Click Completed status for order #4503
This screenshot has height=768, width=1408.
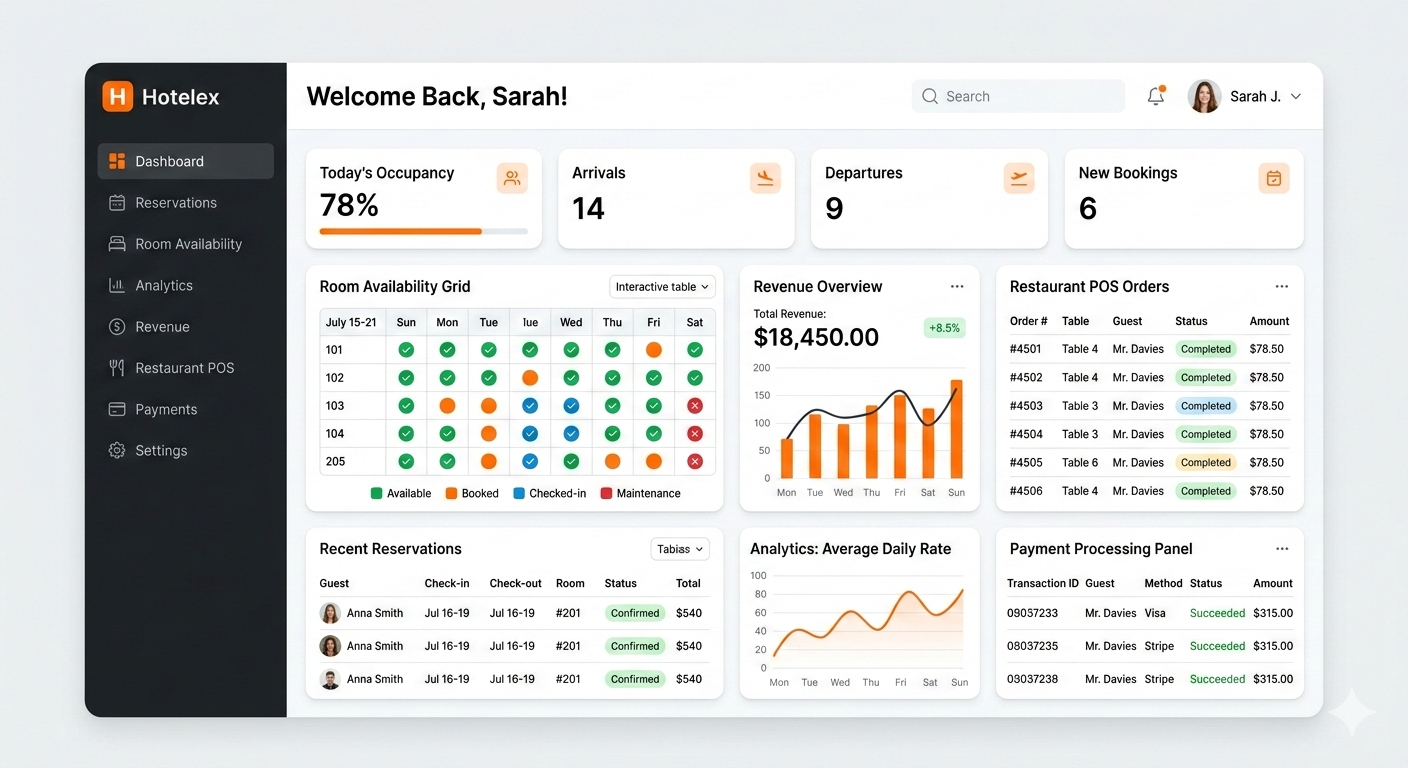click(x=1205, y=406)
